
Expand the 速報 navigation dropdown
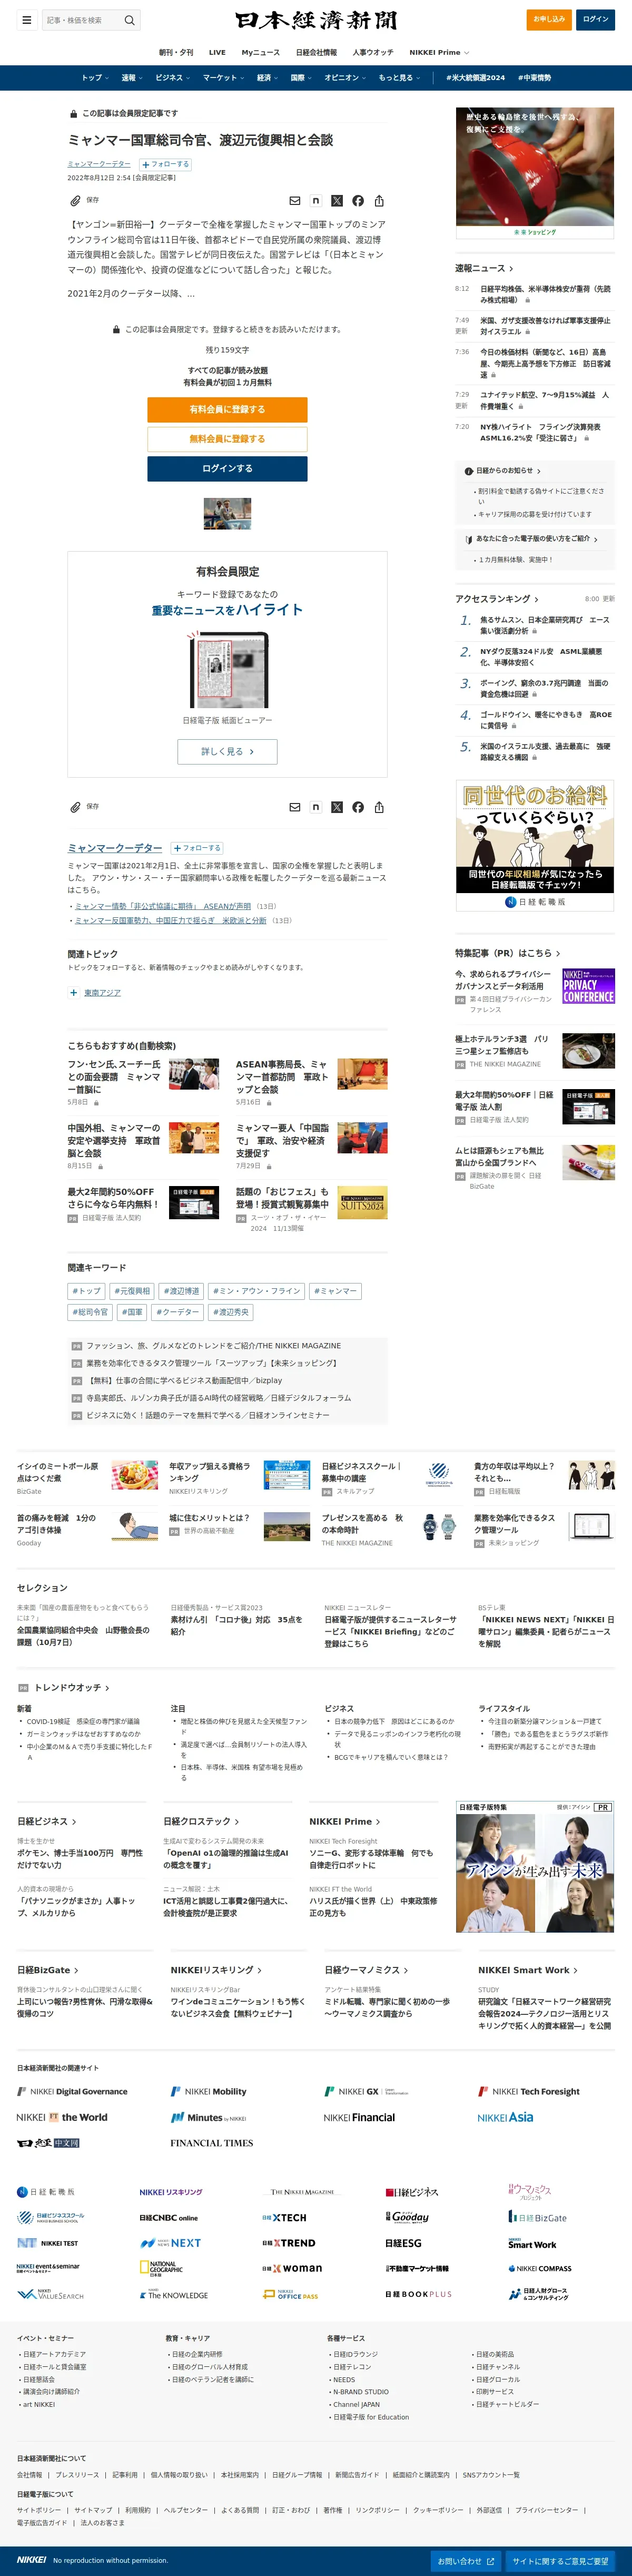point(131,78)
